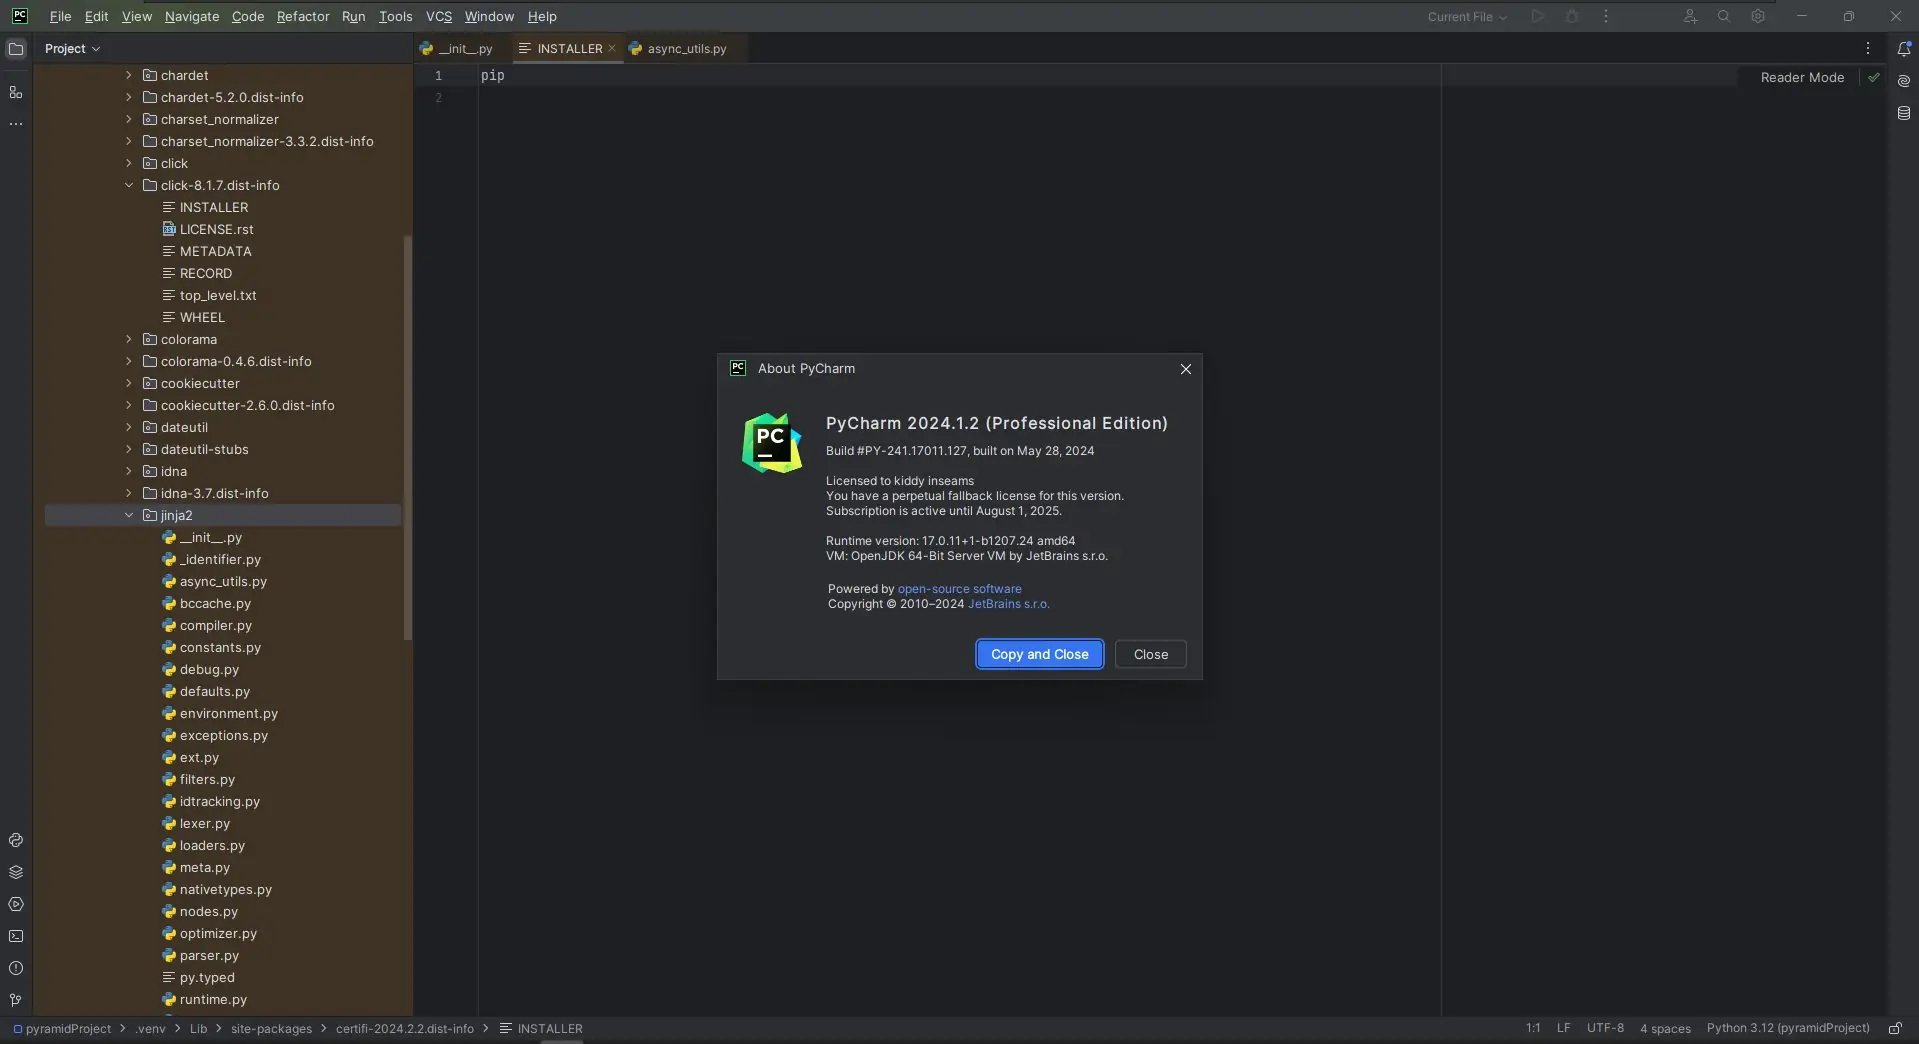The width and height of the screenshot is (1919, 1044).
Task: Click the Debug bug icon in toolbar
Action: [x=1572, y=16]
